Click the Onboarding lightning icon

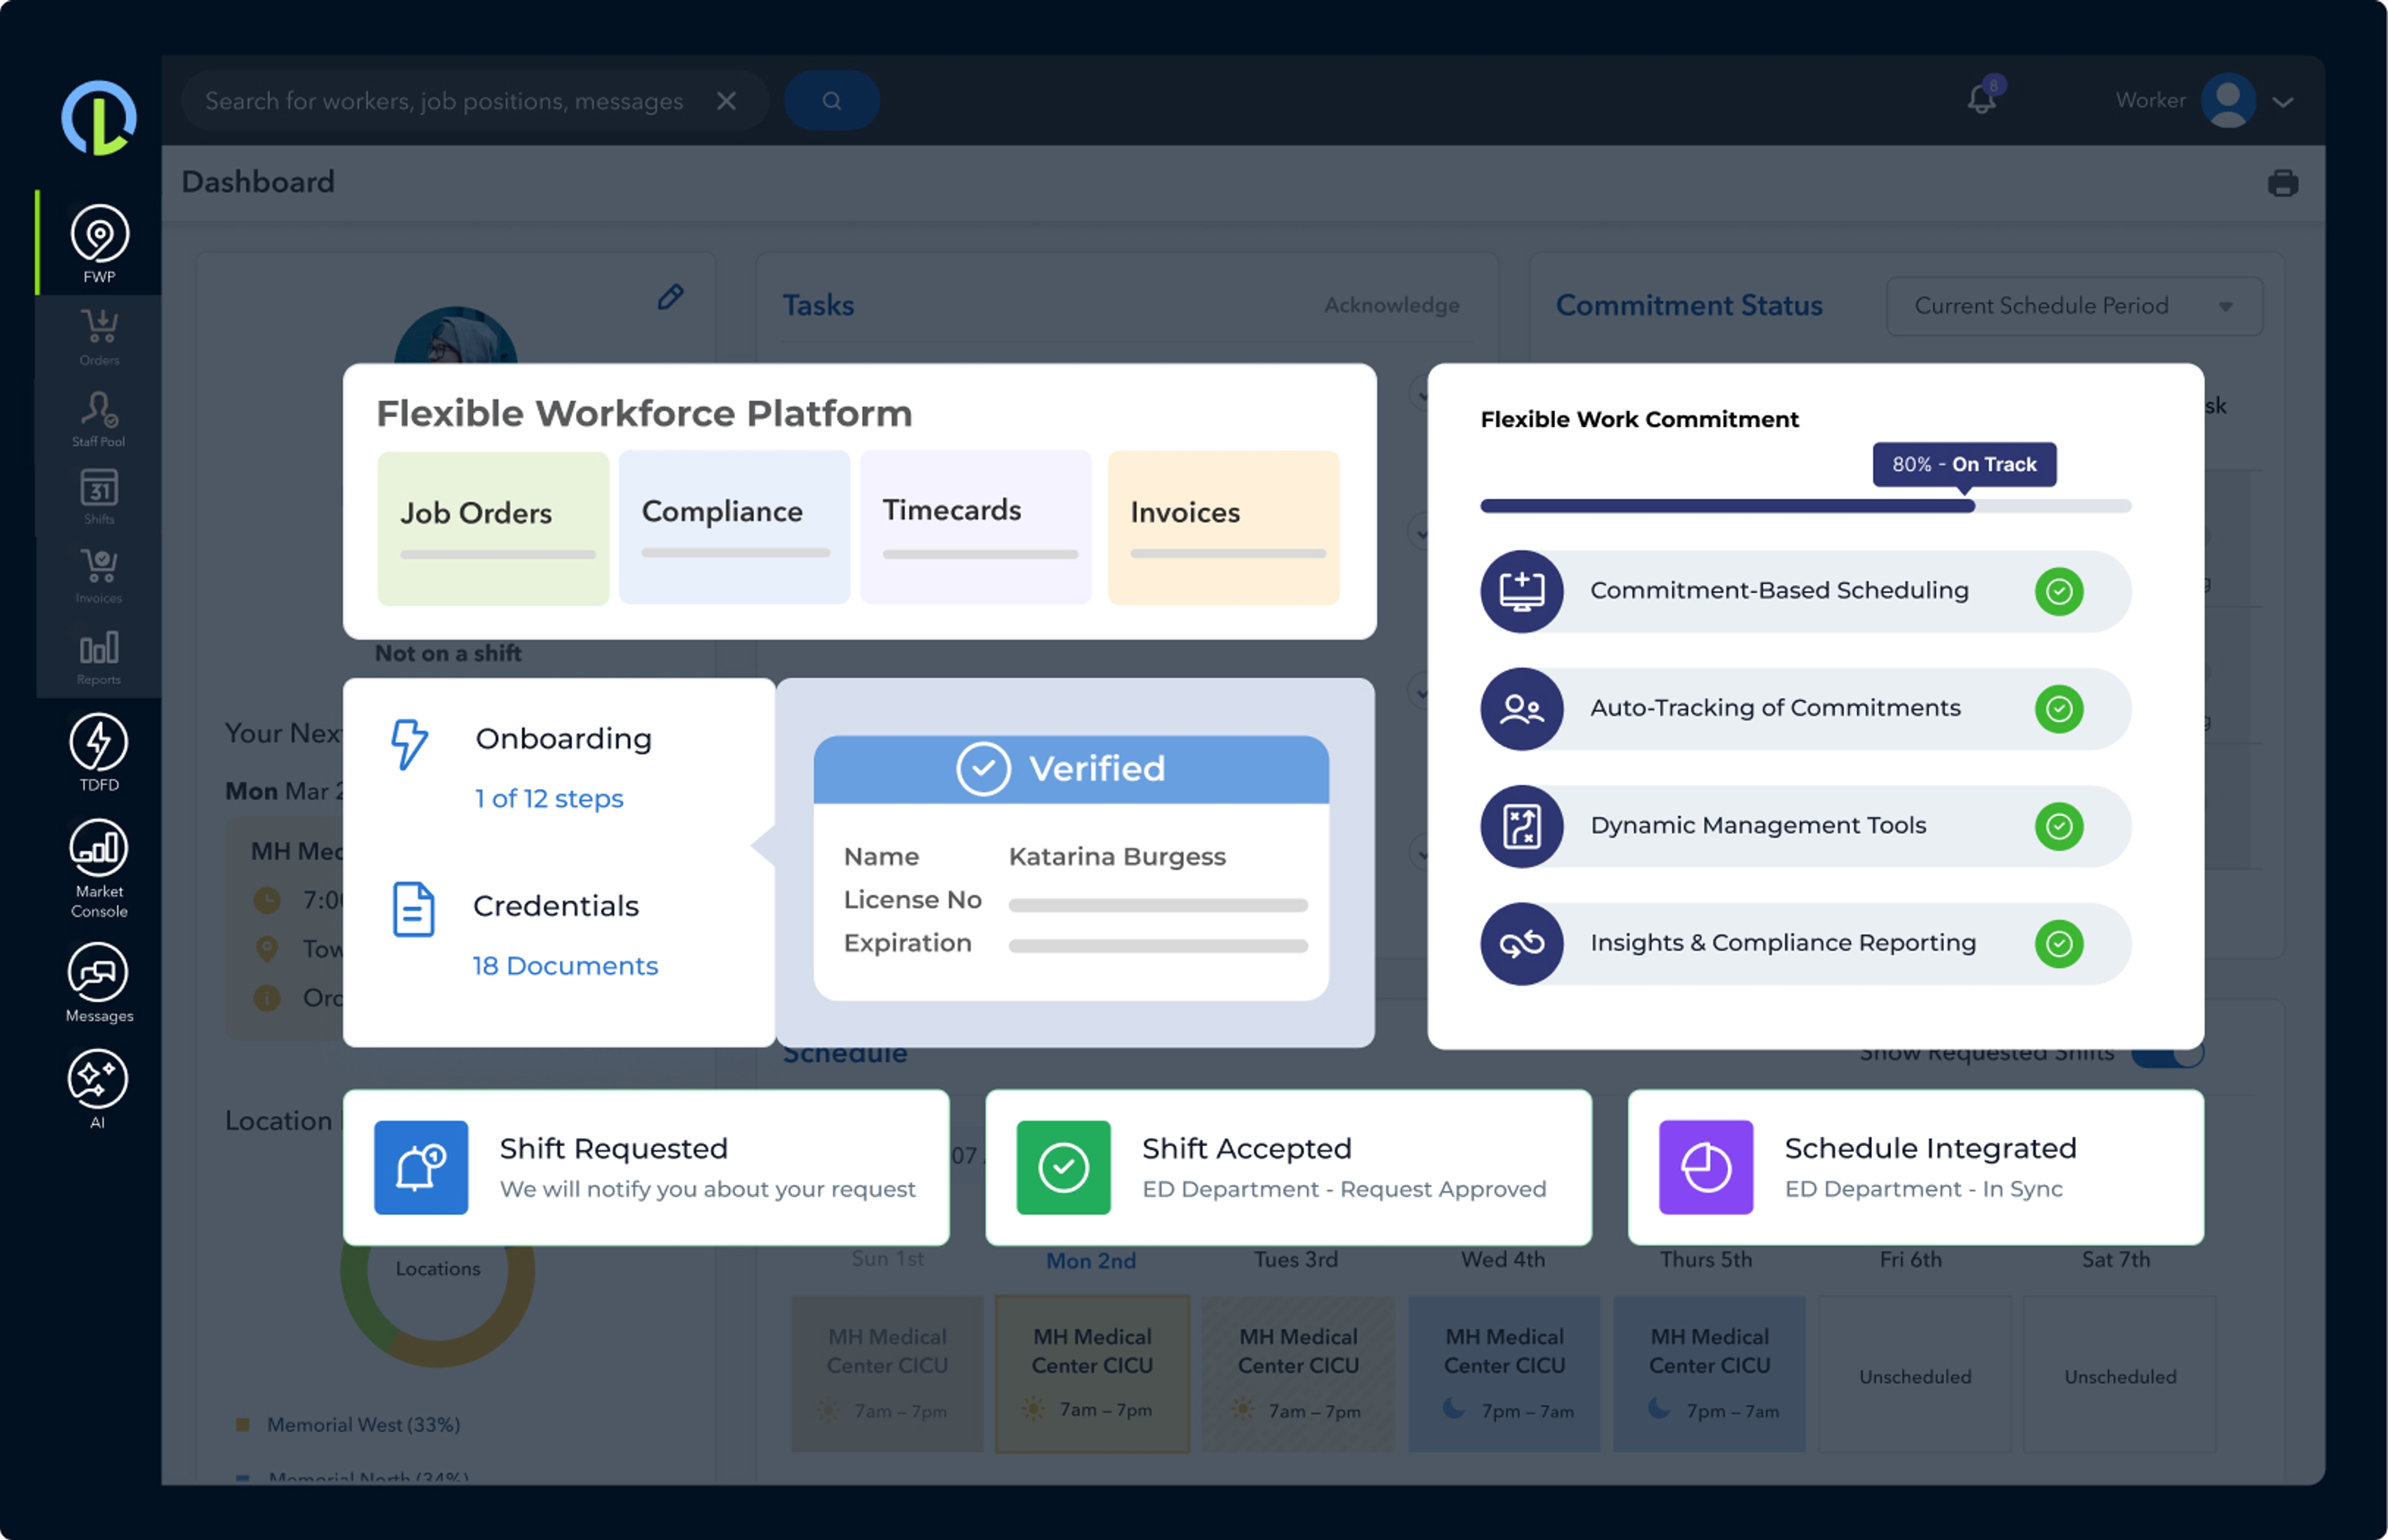(409, 744)
